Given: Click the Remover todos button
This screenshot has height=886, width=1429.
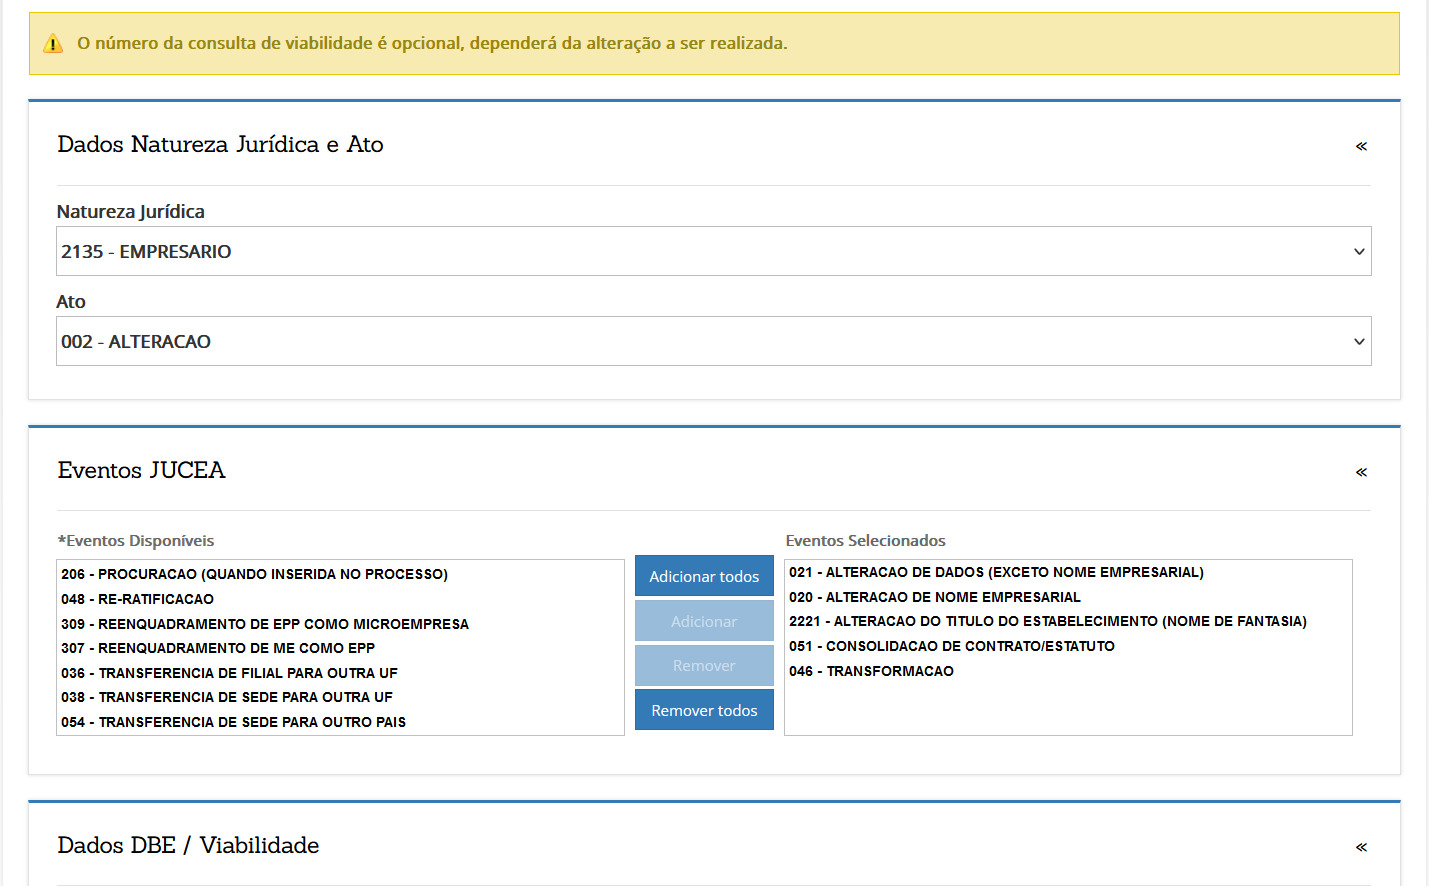Looking at the screenshot, I should click(704, 710).
